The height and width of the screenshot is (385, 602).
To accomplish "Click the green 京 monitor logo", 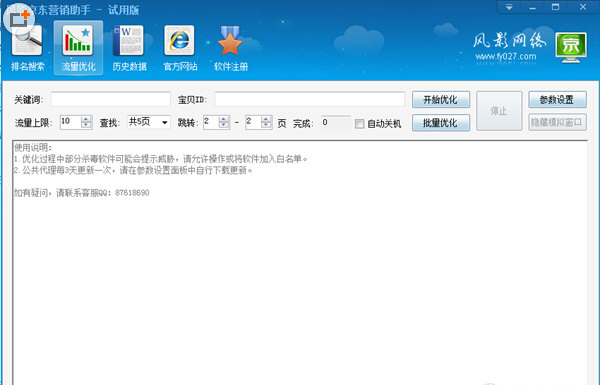I will coord(571,48).
